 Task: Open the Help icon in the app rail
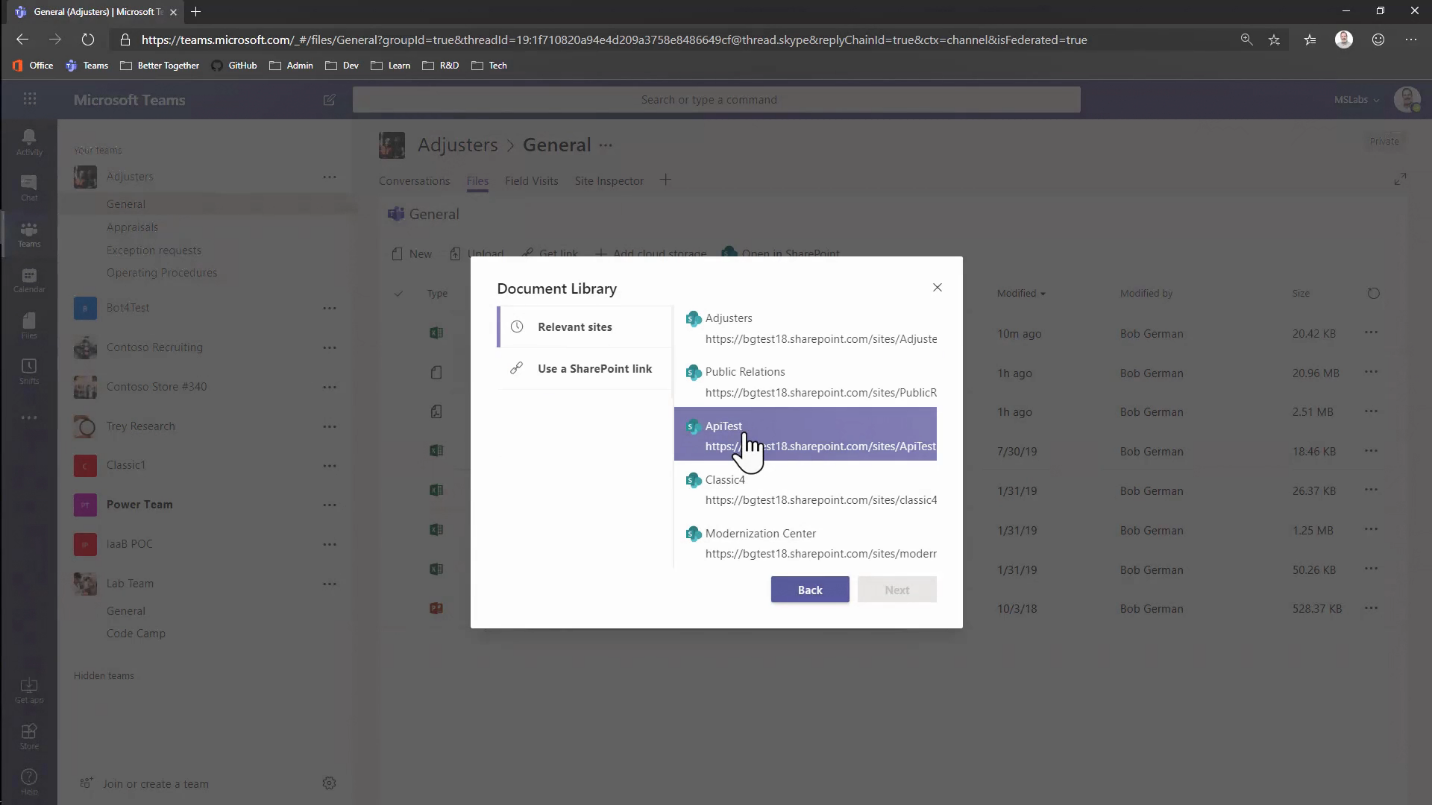click(29, 782)
